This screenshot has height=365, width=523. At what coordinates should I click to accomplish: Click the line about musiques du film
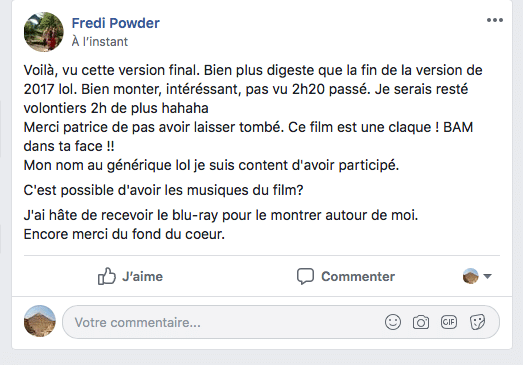163,190
